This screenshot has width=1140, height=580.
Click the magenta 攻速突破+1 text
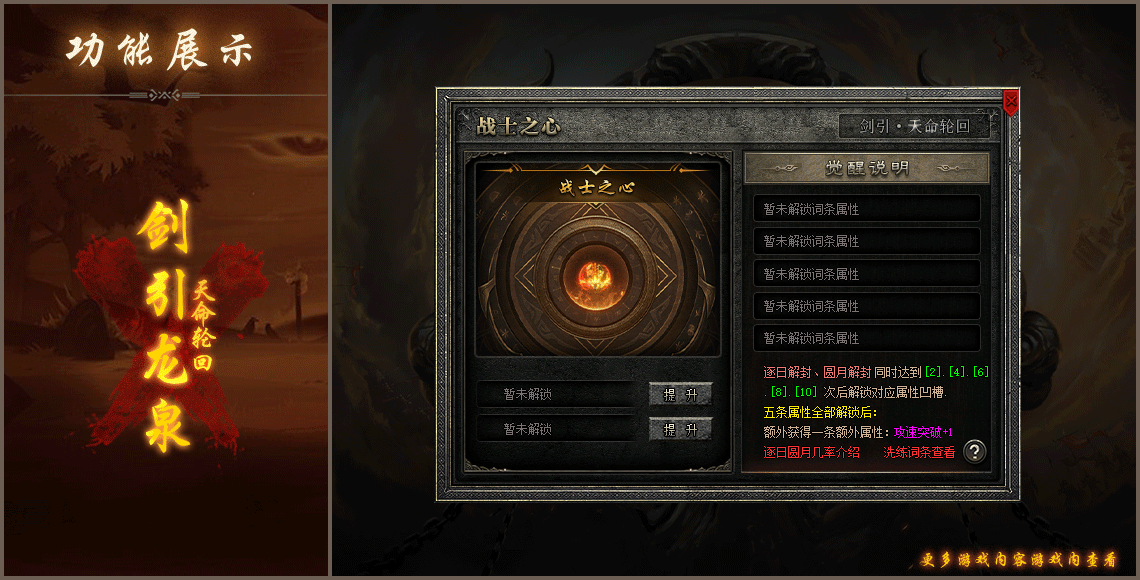(923, 432)
